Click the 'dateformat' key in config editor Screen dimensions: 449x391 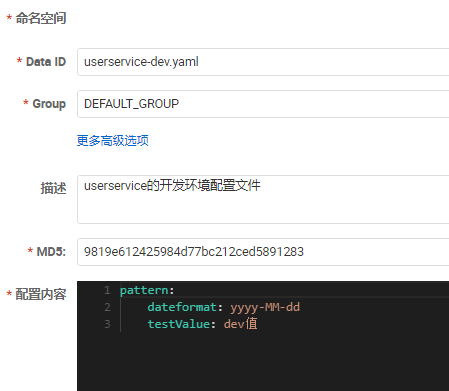(182, 307)
